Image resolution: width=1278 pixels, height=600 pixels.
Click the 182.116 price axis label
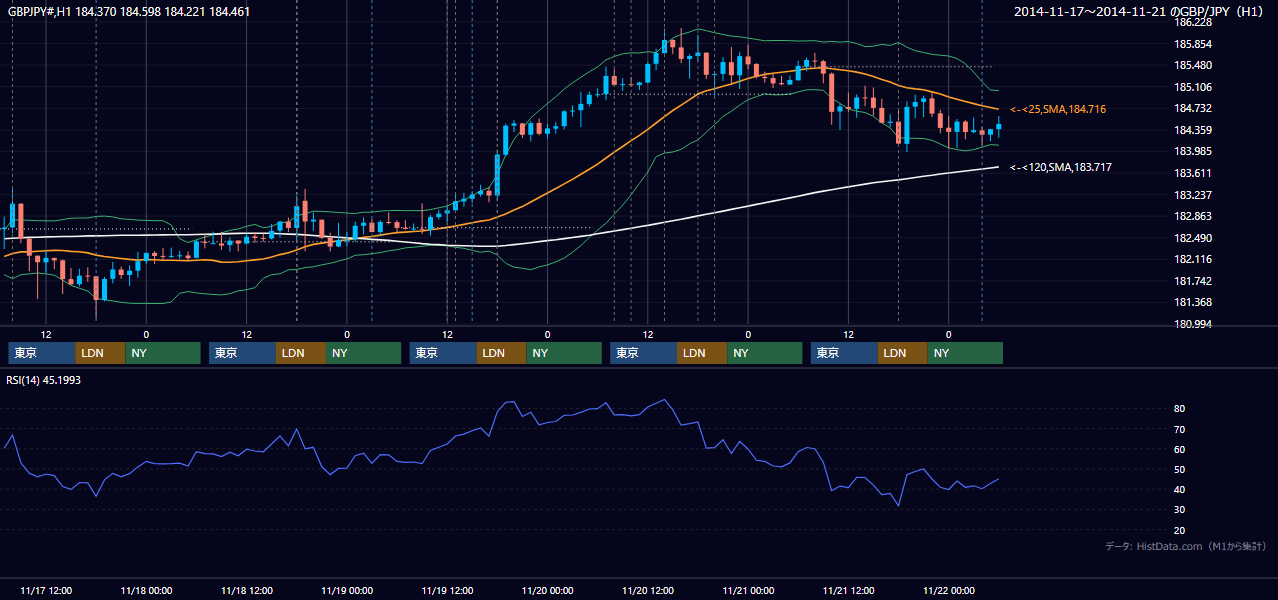[x=1193, y=259]
